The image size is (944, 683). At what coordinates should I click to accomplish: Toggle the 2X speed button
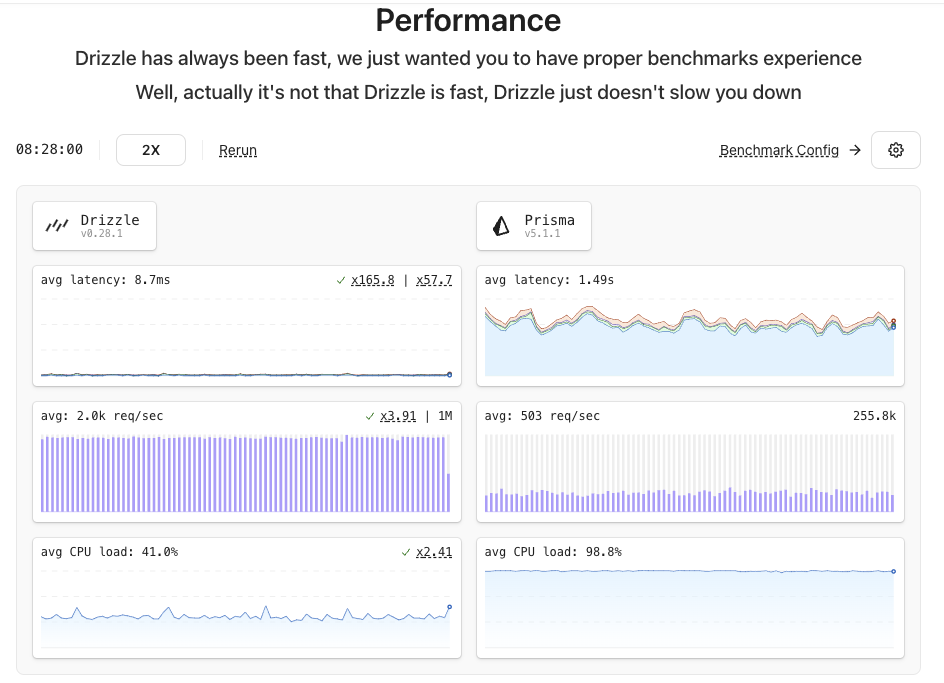151,150
